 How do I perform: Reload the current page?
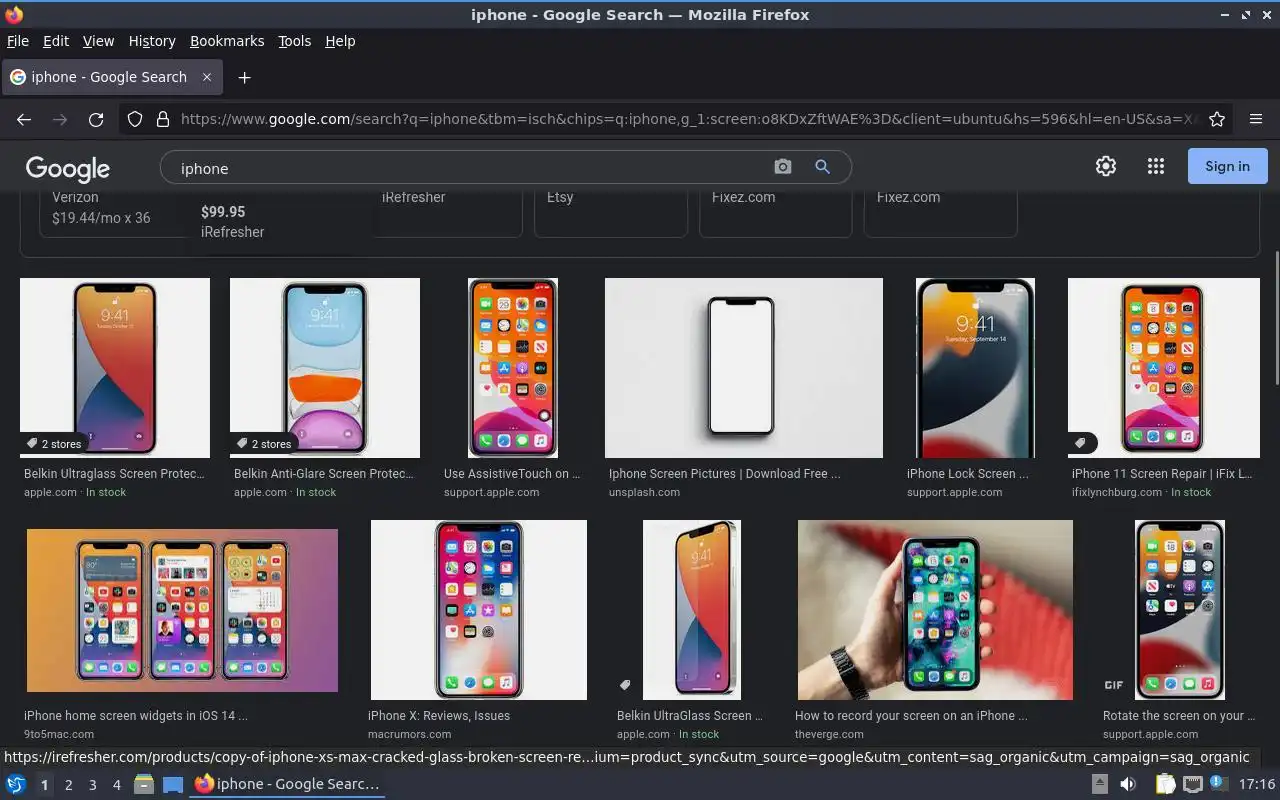click(96, 119)
